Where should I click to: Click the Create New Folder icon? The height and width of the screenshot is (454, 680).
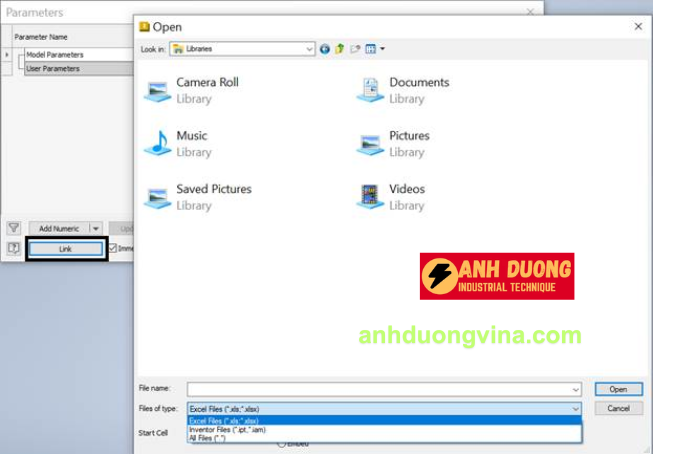coord(355,48)
